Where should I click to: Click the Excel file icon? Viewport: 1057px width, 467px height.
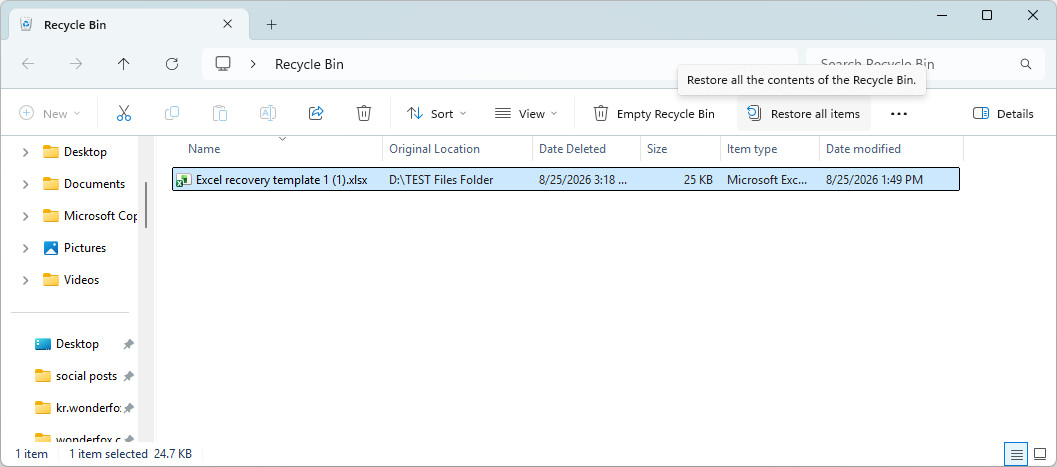[x=182, y=180]
